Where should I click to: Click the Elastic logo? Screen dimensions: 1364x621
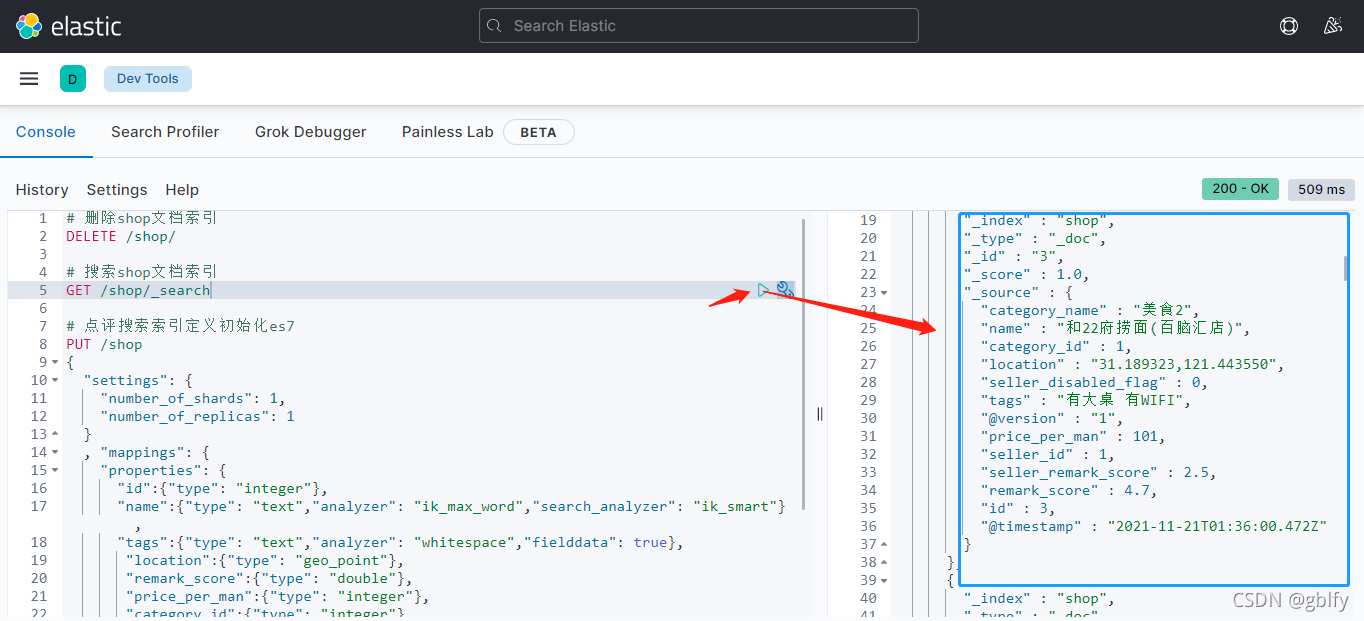pyautogui.click(x=68, y=26)
